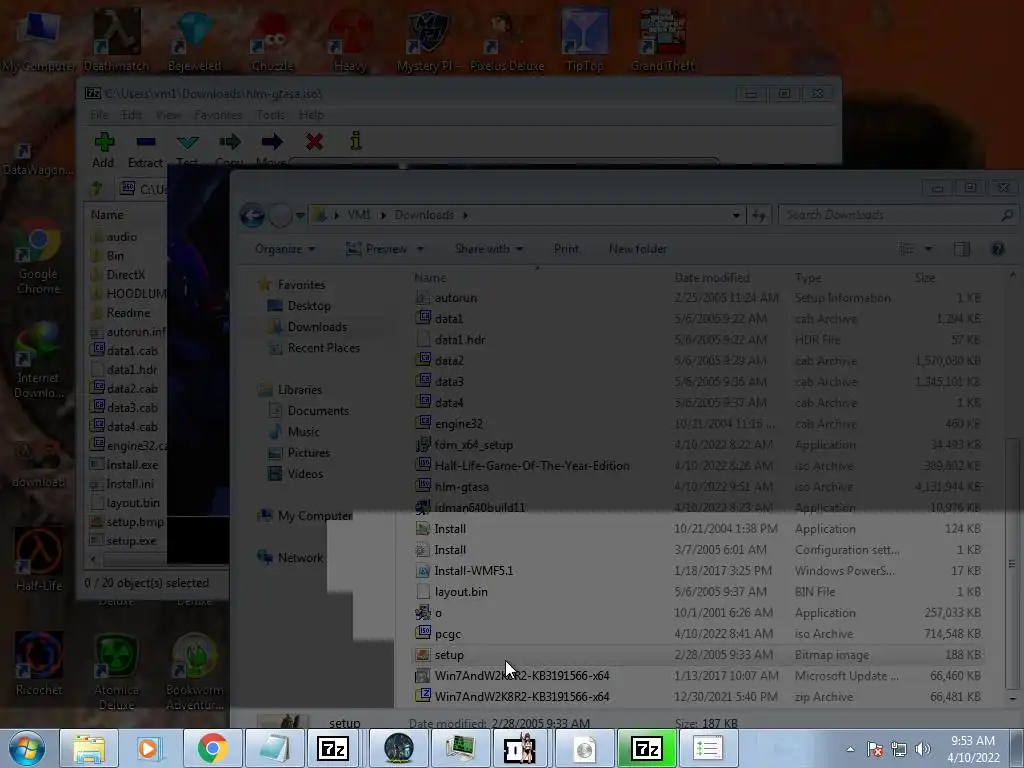Click the highlighted 7-Zip taskbar button
Image resolution: width=1024 pixels, height=768 pixels.
click(646, 748)
